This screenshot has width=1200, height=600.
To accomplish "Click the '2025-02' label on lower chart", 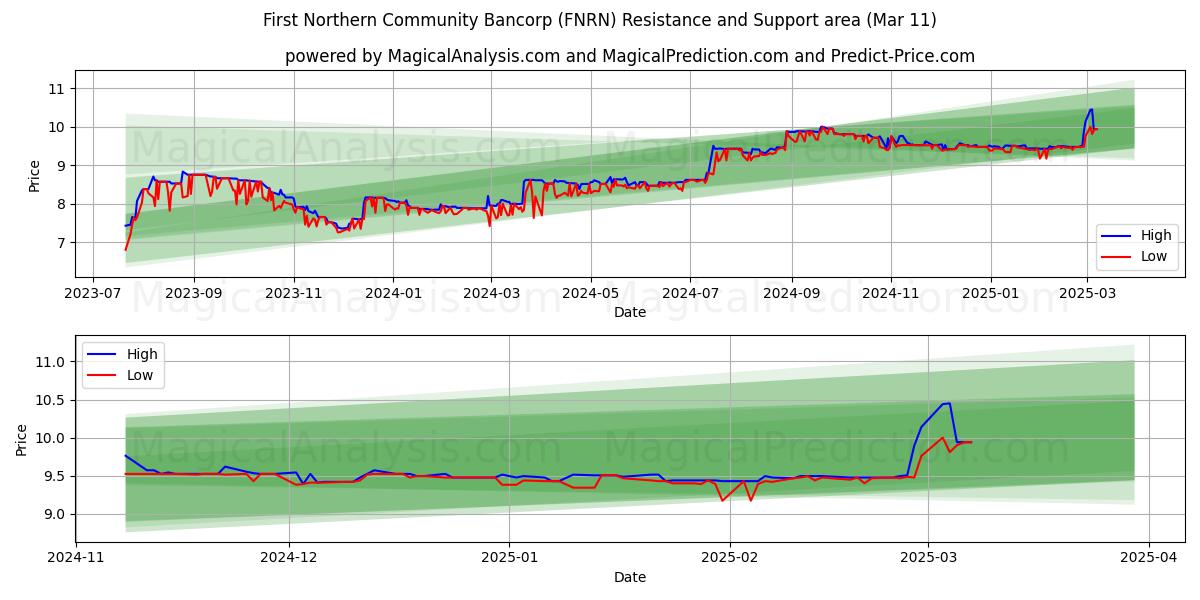I will [730, 559].
